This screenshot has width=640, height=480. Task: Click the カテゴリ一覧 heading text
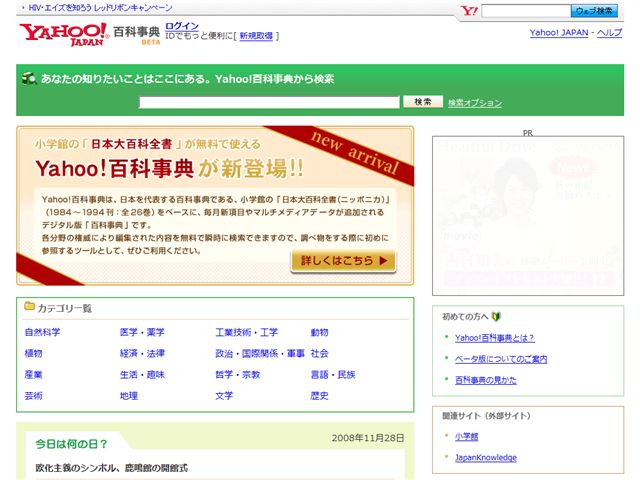click(64, 308)
